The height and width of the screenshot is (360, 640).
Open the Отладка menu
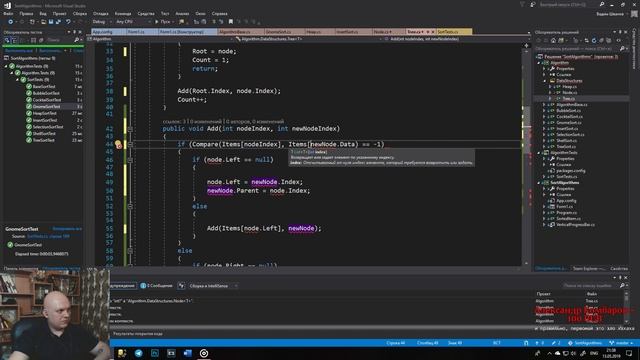[x=100, y=13]
